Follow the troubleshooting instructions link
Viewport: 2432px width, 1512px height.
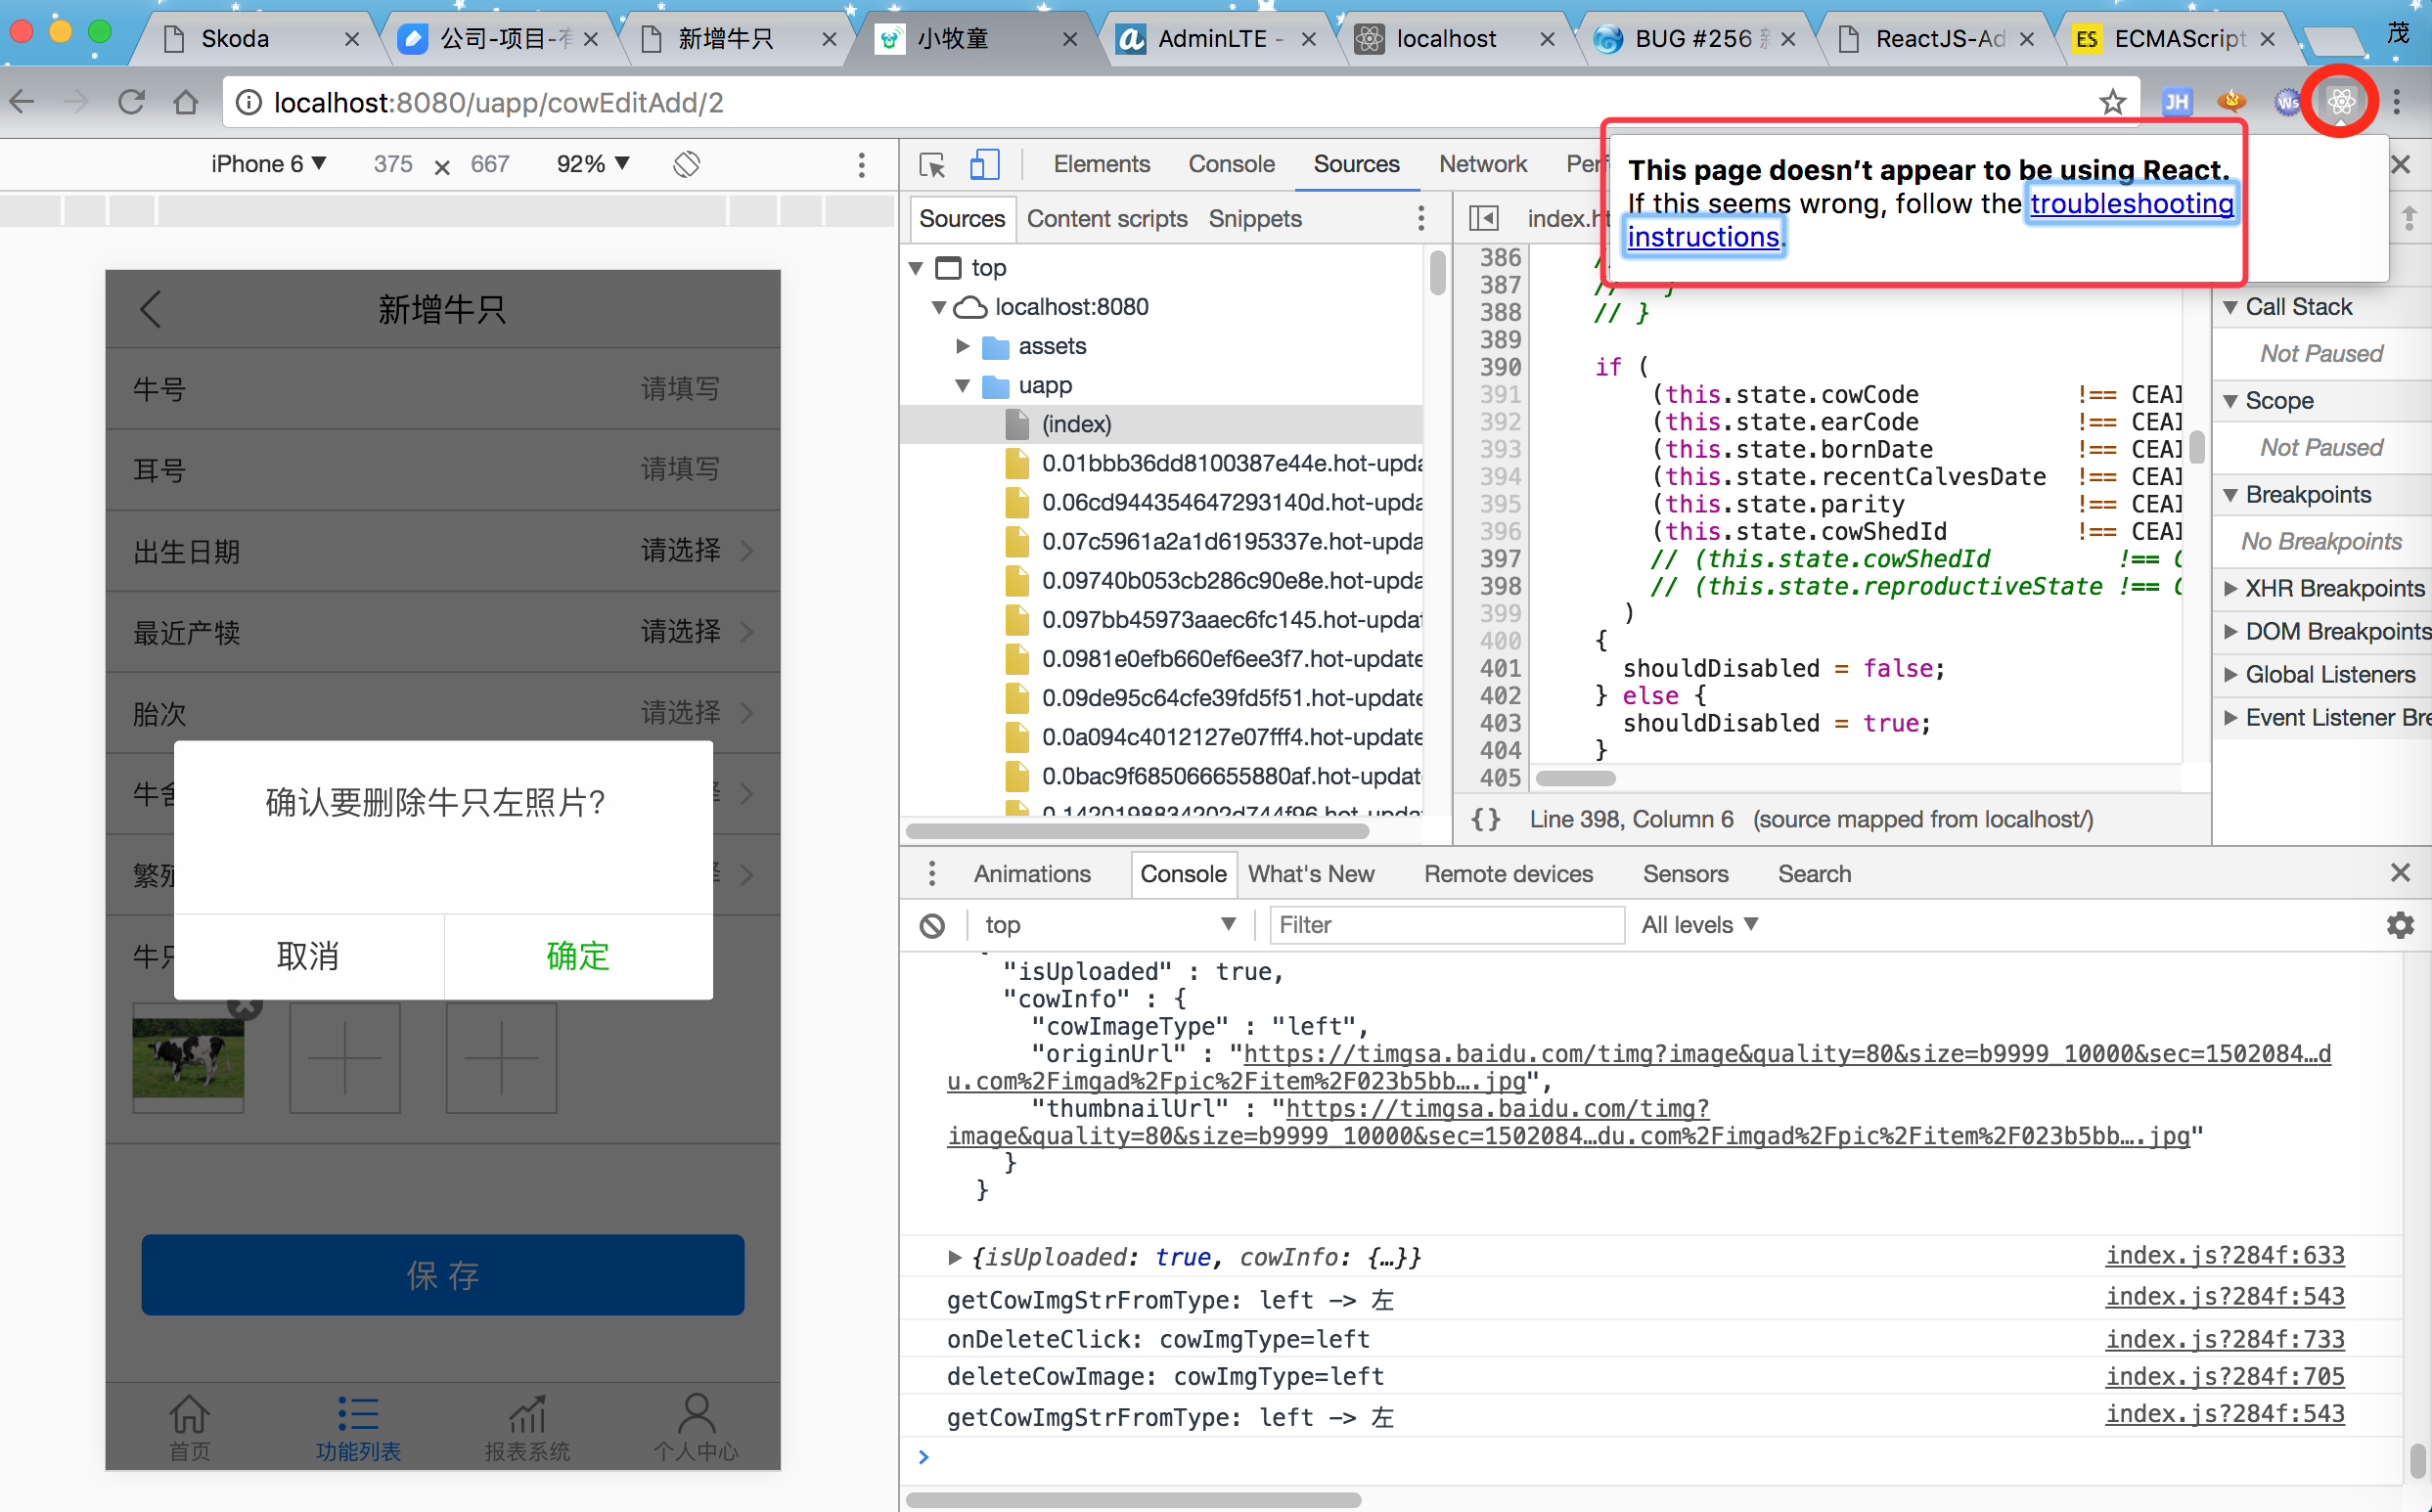pyautogui.click(x=2130, y=204)
